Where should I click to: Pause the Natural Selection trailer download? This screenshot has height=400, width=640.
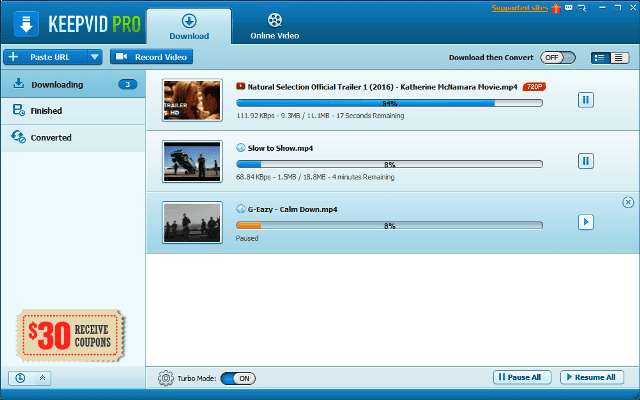click(586, 100)
